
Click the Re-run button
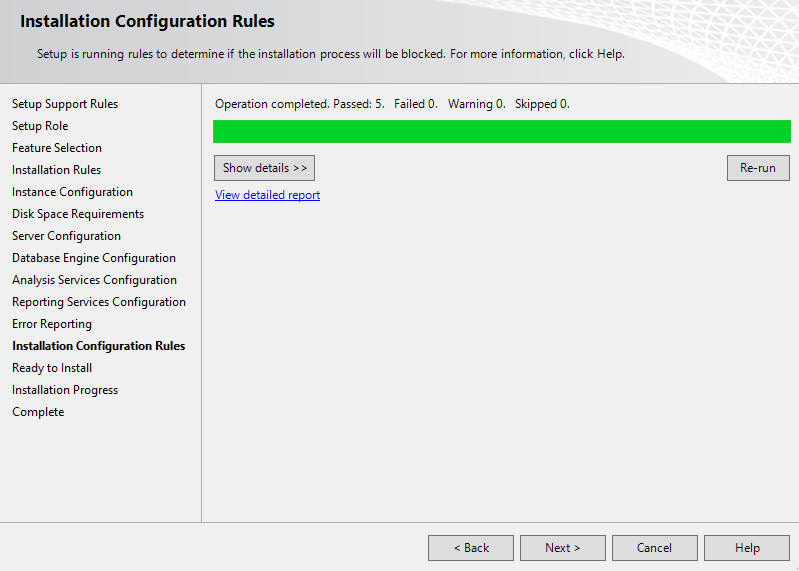coord(757,168)
